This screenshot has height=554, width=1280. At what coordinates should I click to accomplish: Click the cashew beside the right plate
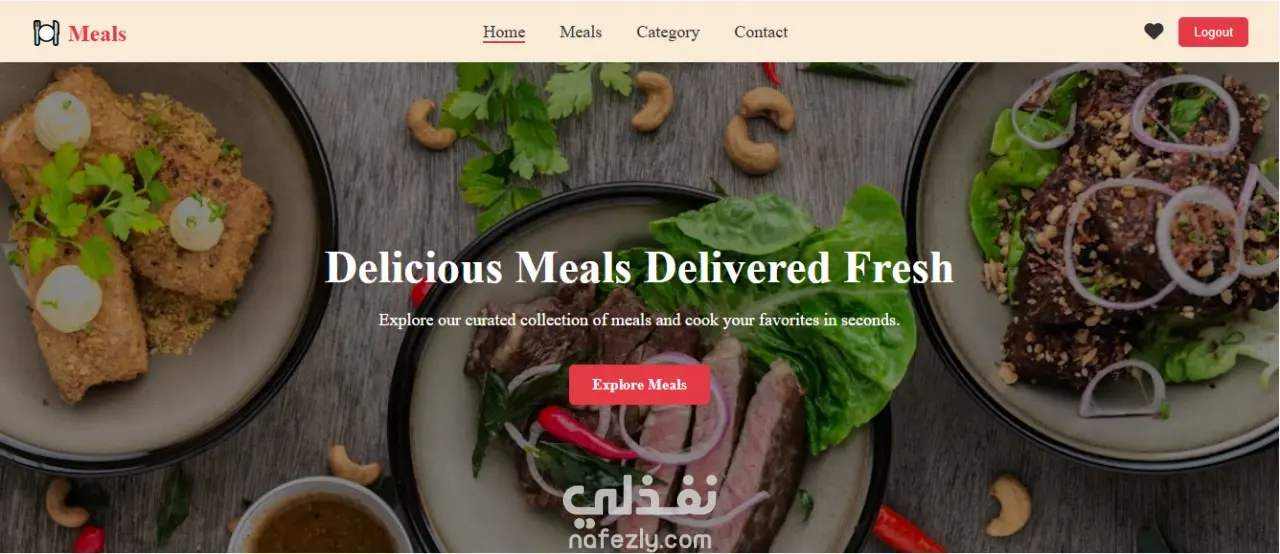coord(1008,505)
